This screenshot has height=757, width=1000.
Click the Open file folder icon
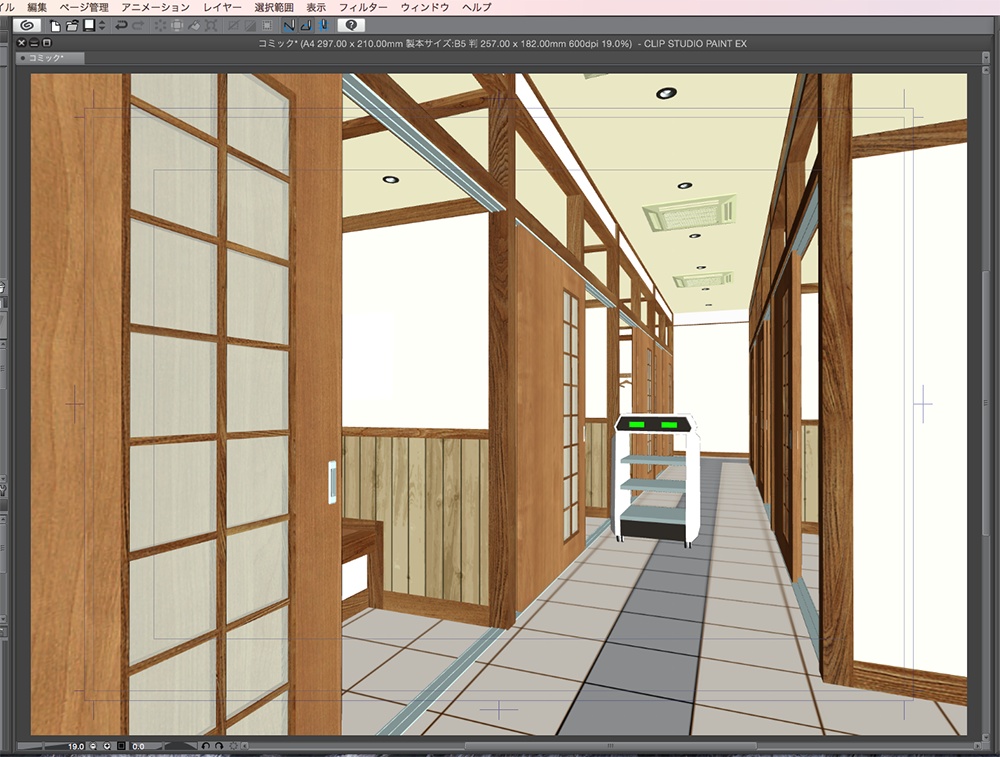tap(72, 25)
